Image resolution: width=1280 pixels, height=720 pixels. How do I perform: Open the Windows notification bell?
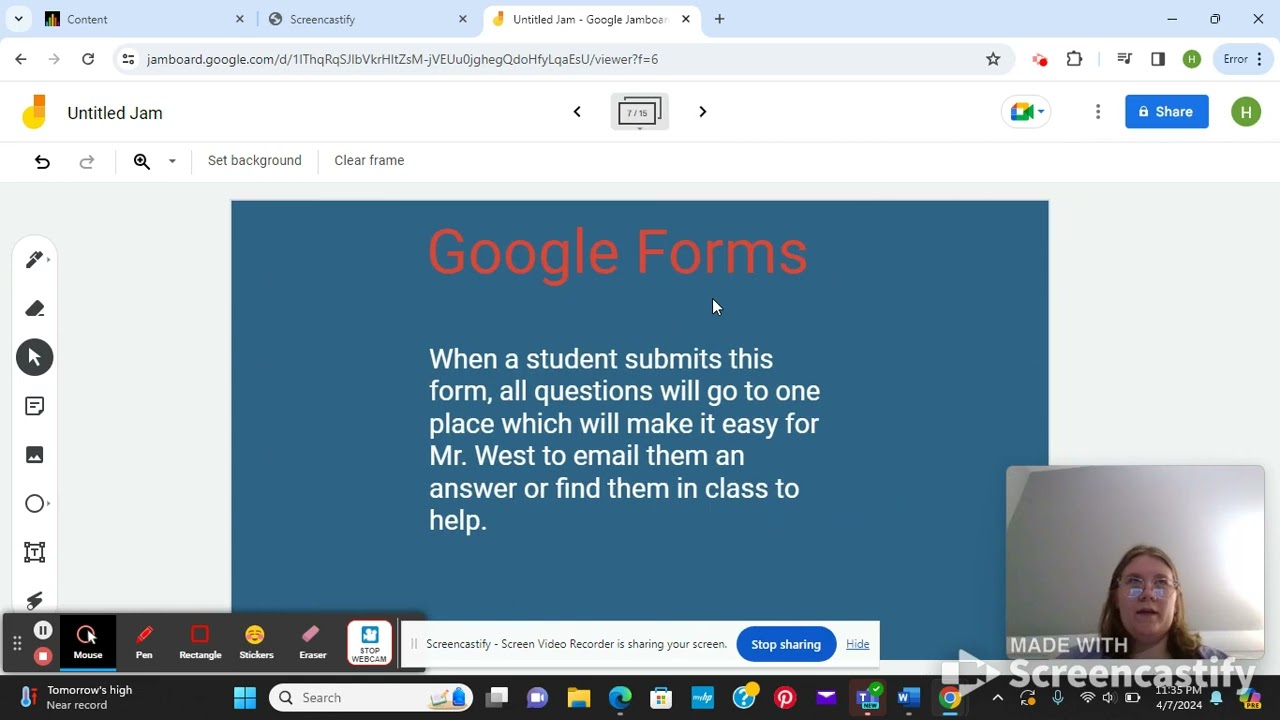1217,698
